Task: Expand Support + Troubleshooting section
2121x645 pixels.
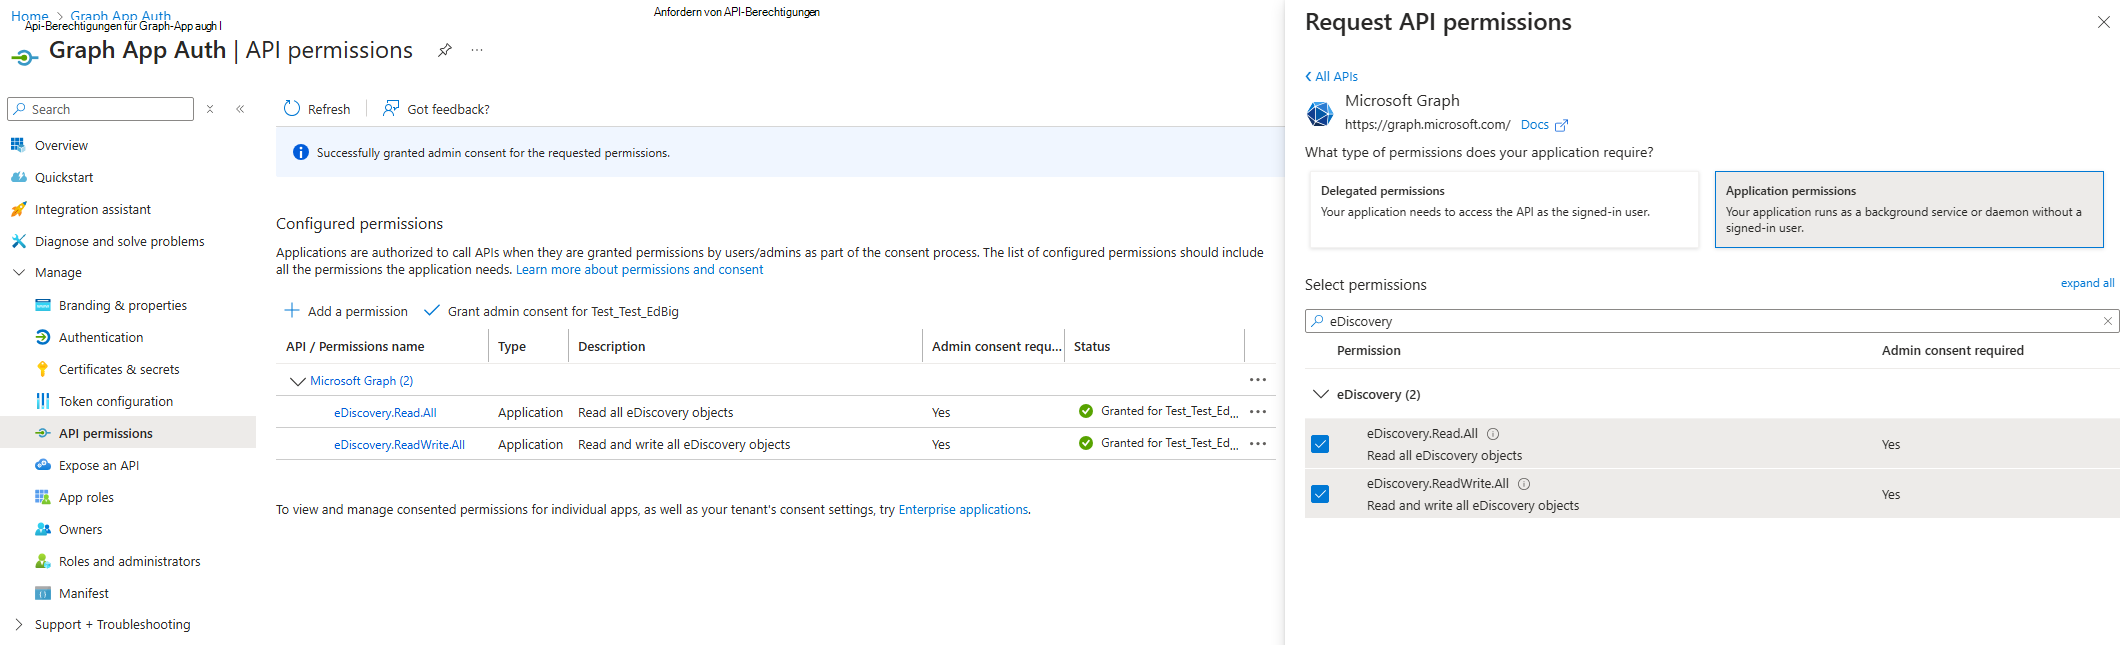Action: pos(19,624)
